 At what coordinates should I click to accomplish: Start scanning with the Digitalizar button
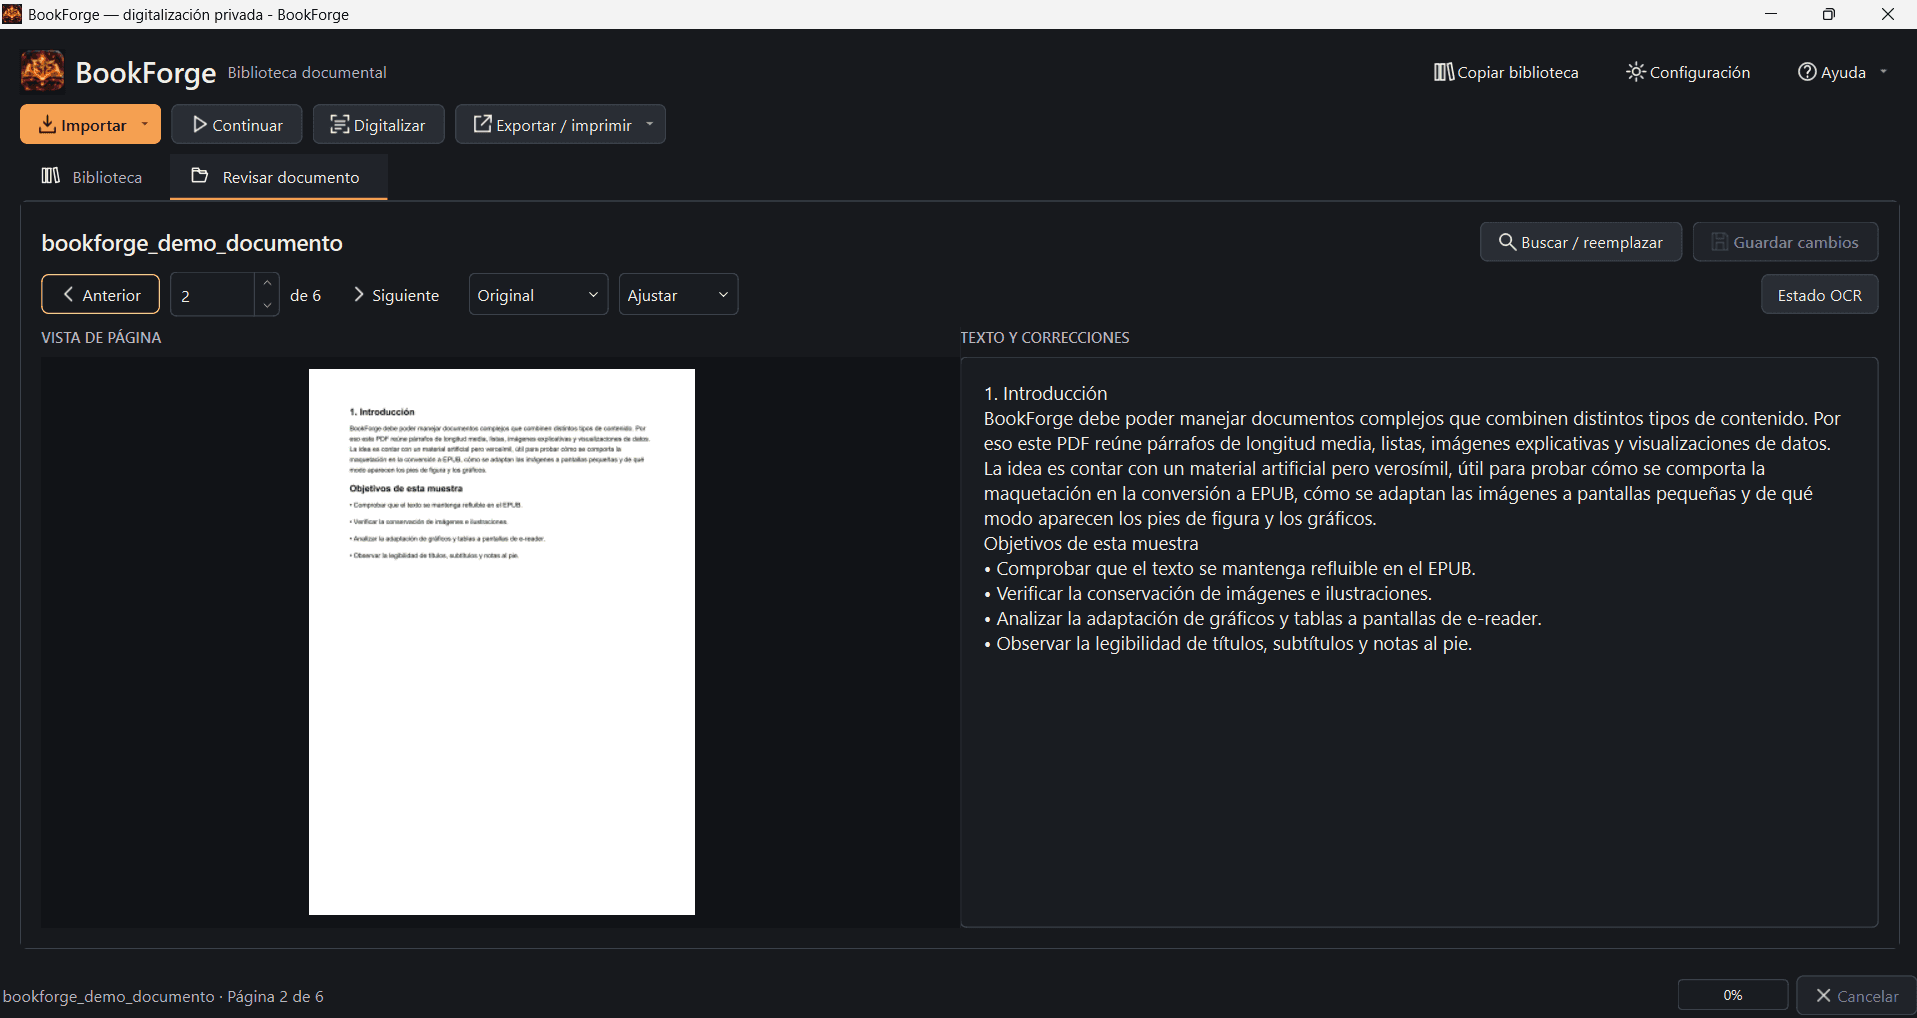pos(378,125)
